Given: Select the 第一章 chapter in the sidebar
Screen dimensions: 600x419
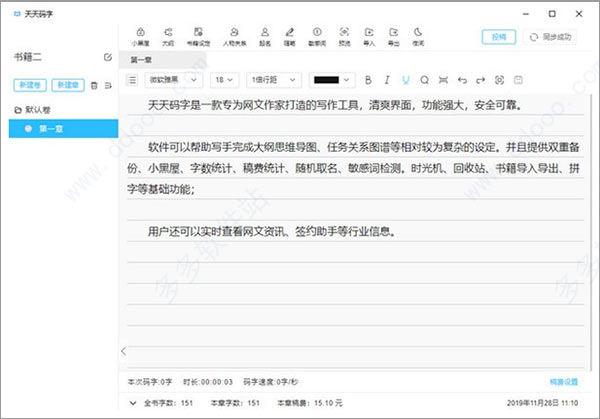Looking at the screenshot, I should [64, 129].
